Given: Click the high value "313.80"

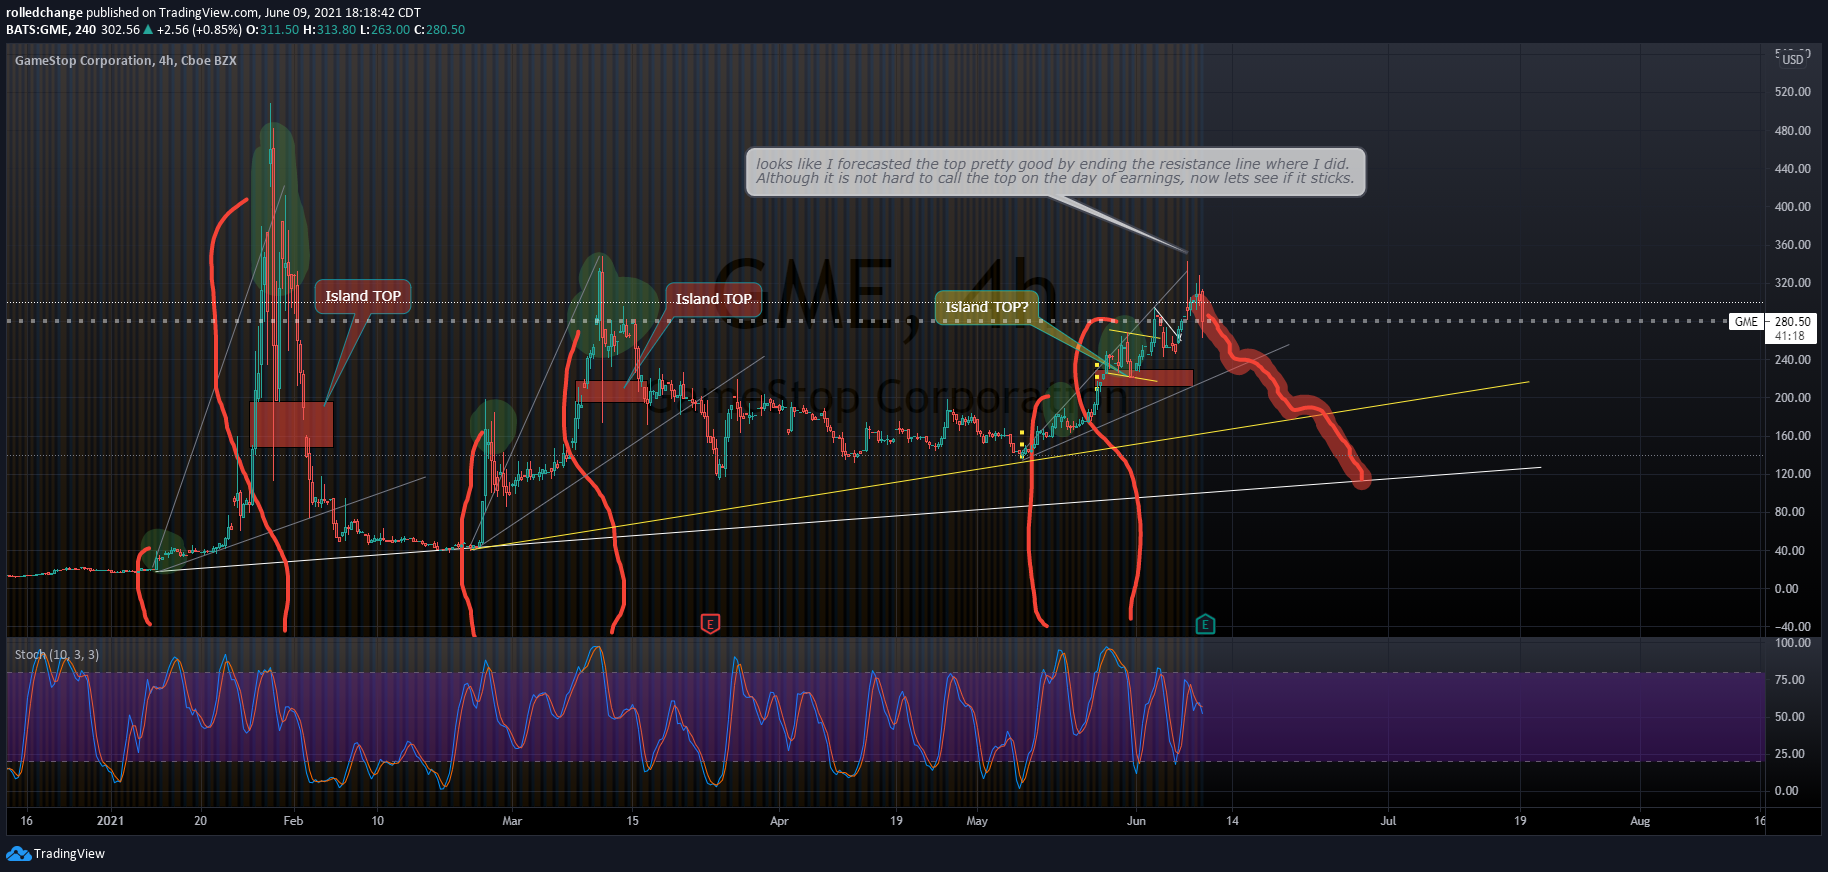Looking at the screenshot, I should pyautogui.click(x=336, y=30).
